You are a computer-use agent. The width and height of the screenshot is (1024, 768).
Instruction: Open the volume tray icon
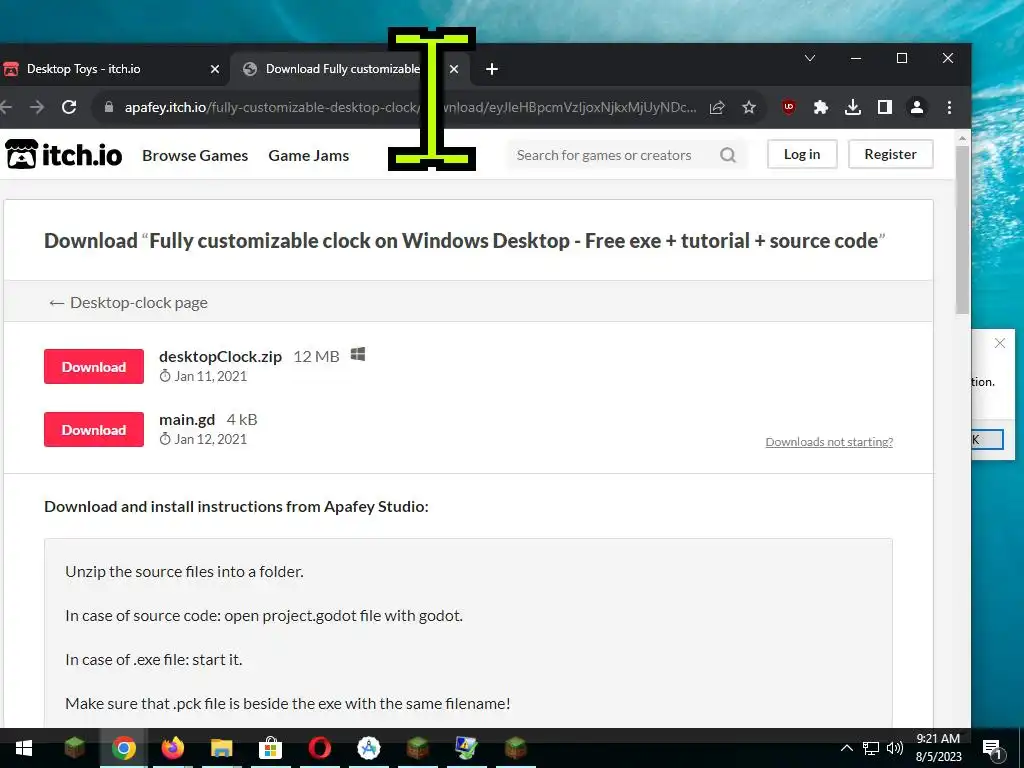895,748
